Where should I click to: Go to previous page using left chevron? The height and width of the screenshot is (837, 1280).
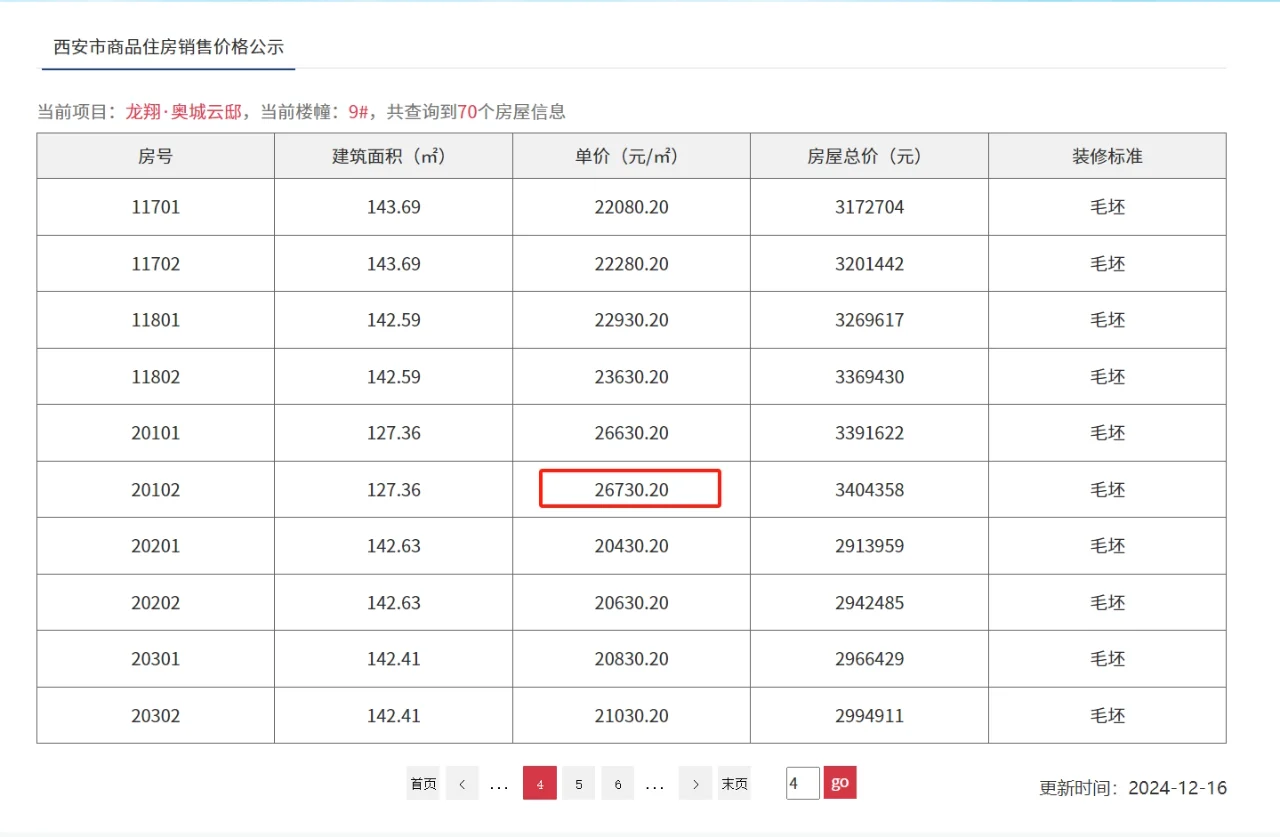point(462,784)
